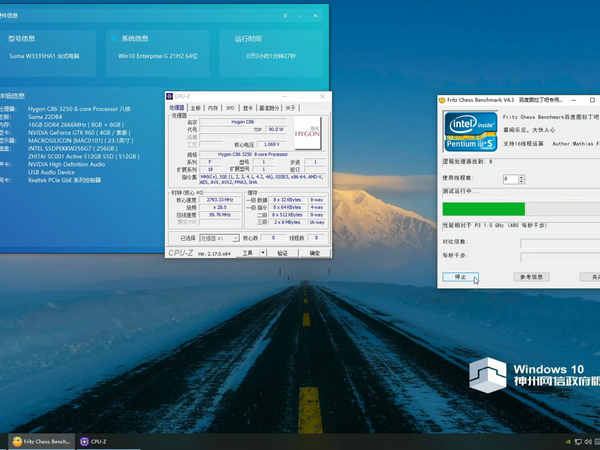600x450 pixels.
Task: Click the NVIDIA tray icon
Action: tap(569, 442)
